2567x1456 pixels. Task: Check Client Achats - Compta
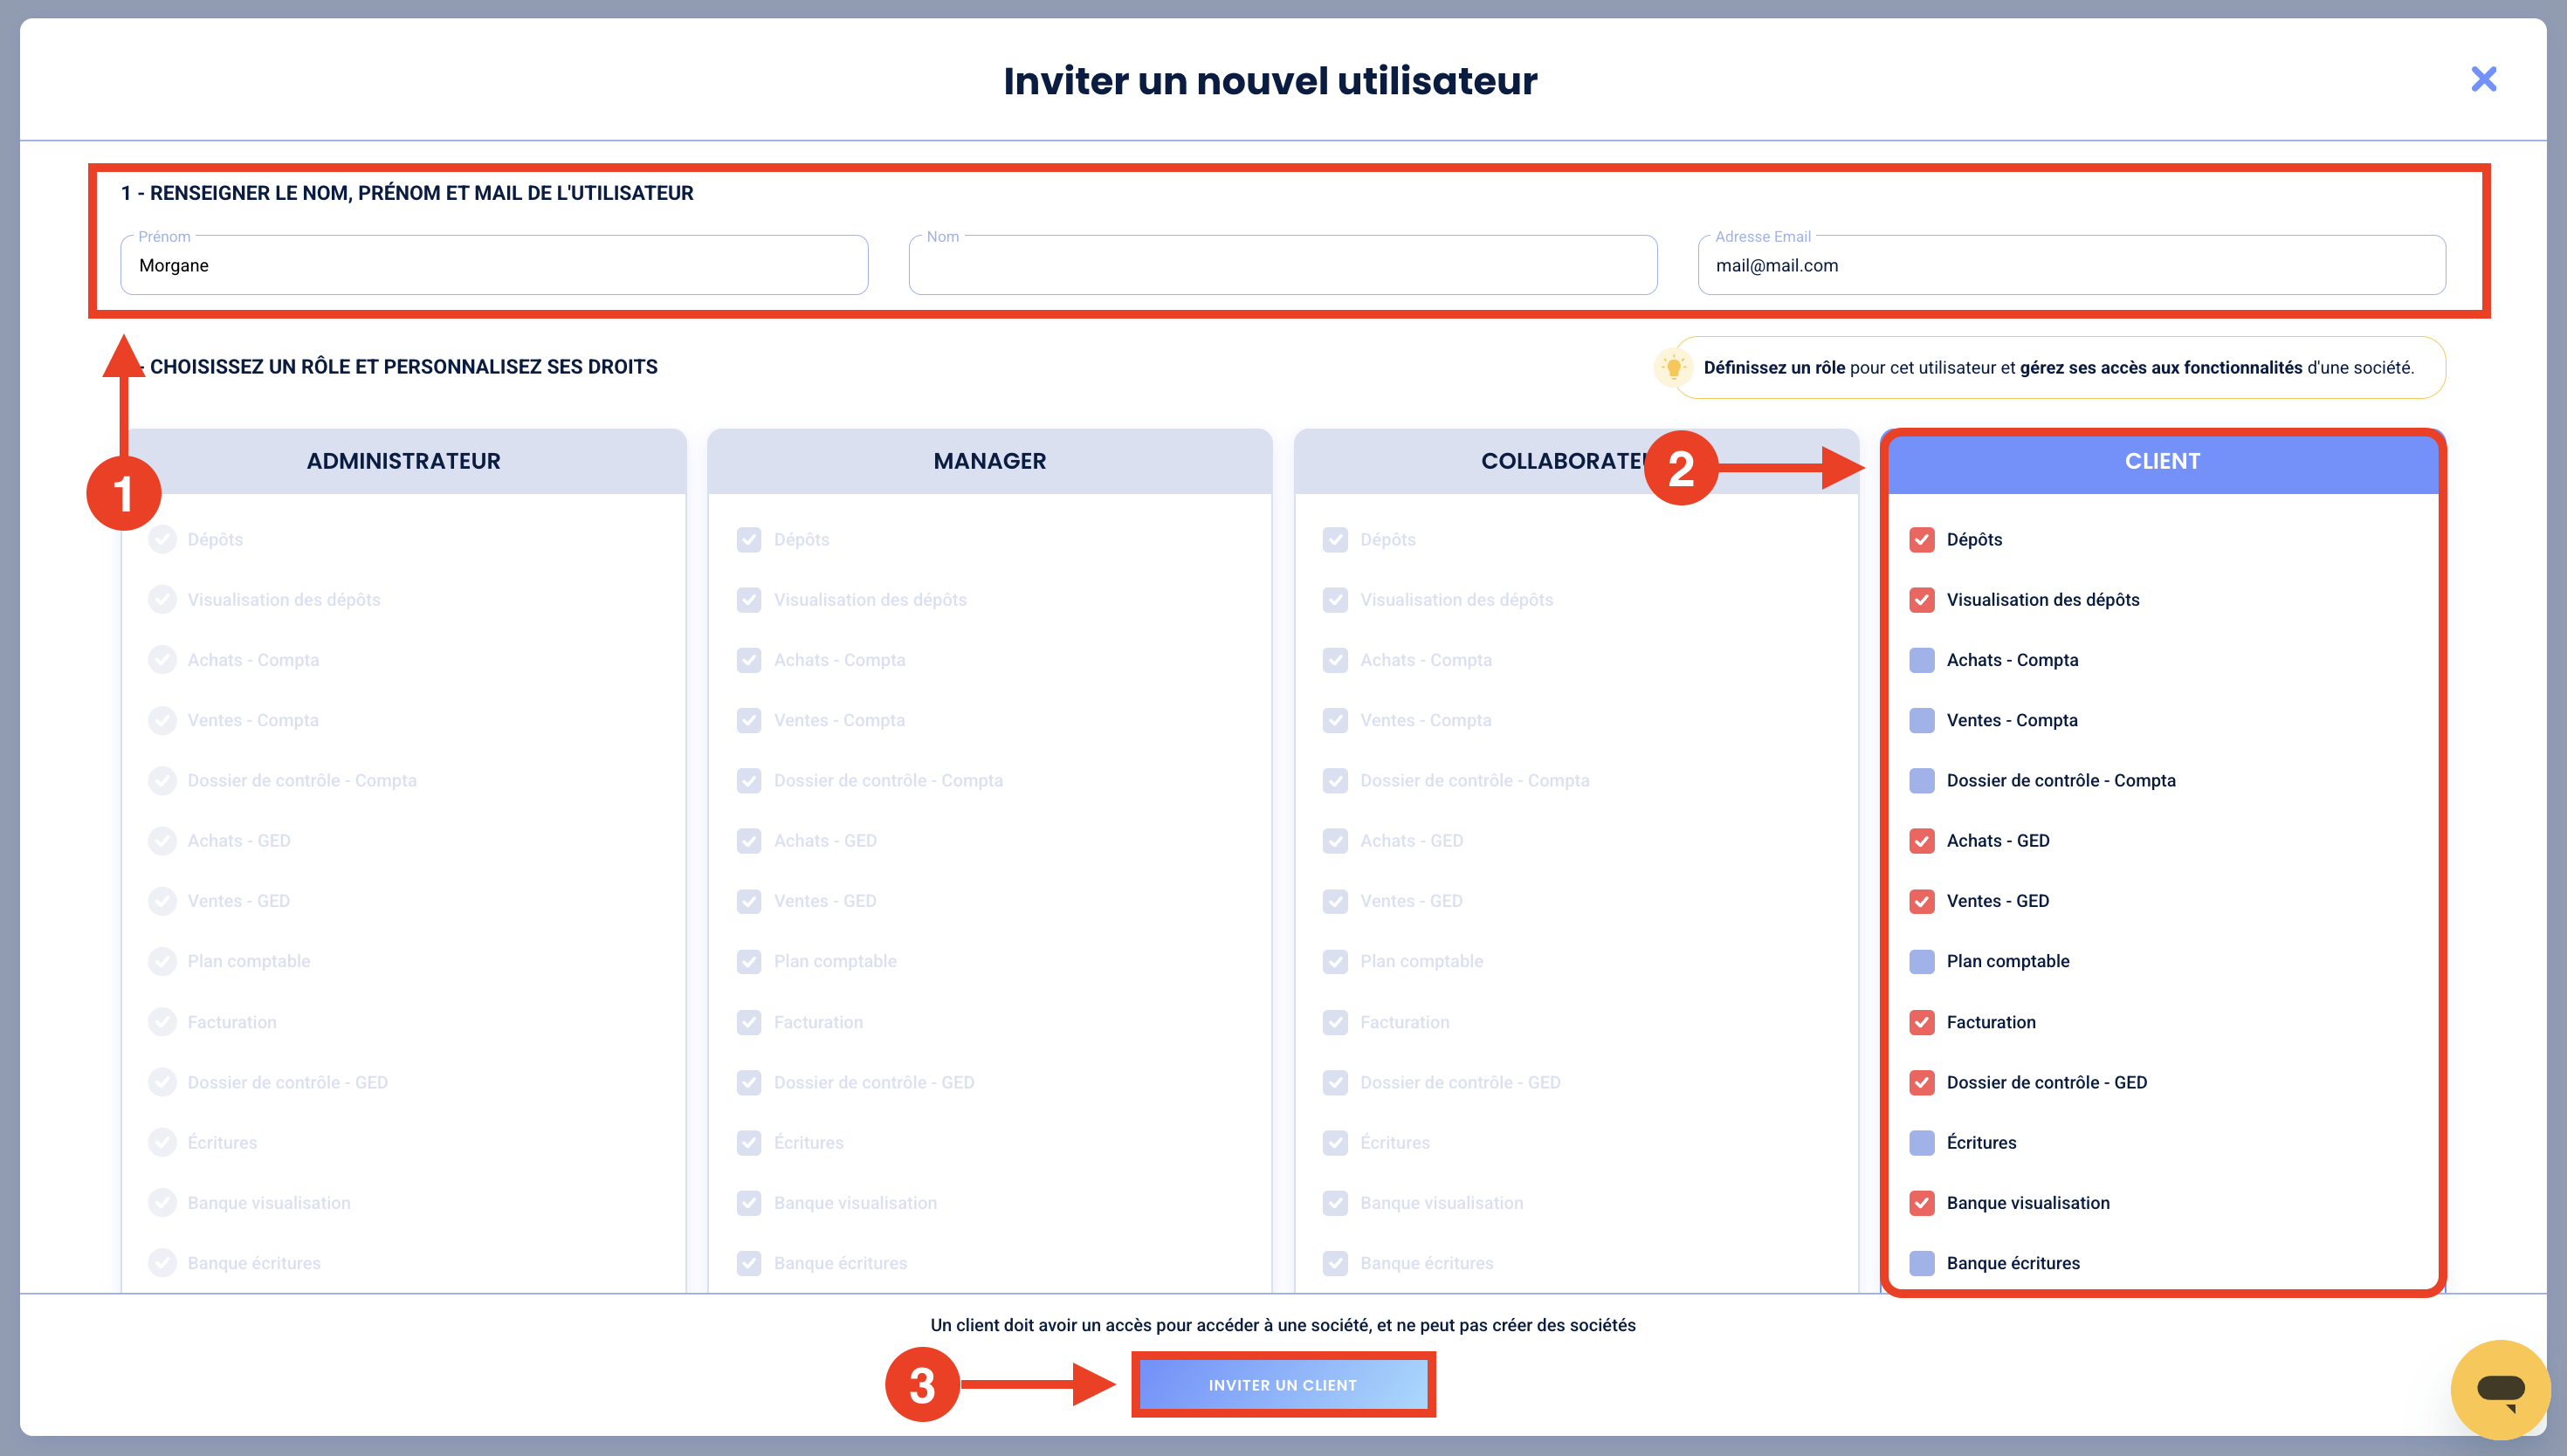pos(1921,660)
